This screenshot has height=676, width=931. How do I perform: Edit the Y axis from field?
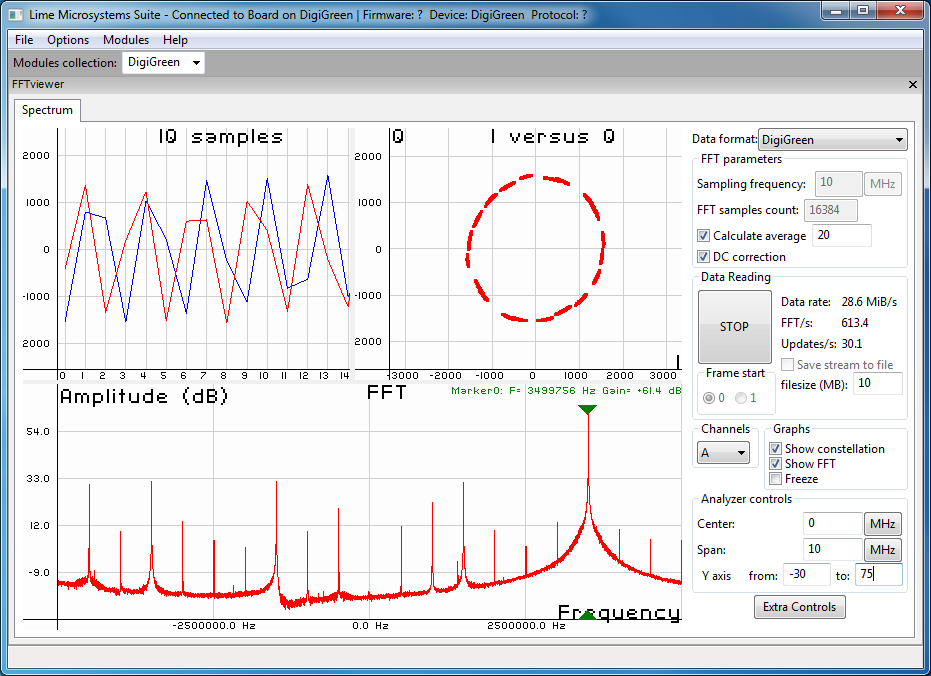[806, 574]
